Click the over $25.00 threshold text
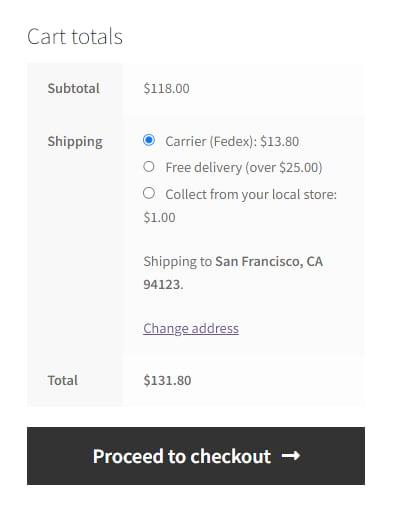Image resolution: width=395 pixels, height=517 pixels. click(284, 168)
